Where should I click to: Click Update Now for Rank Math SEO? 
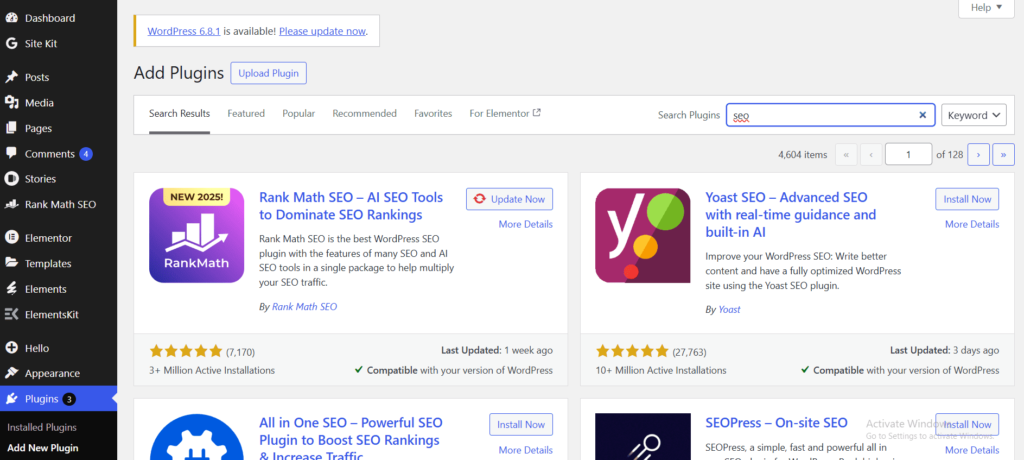pos(509,199)
